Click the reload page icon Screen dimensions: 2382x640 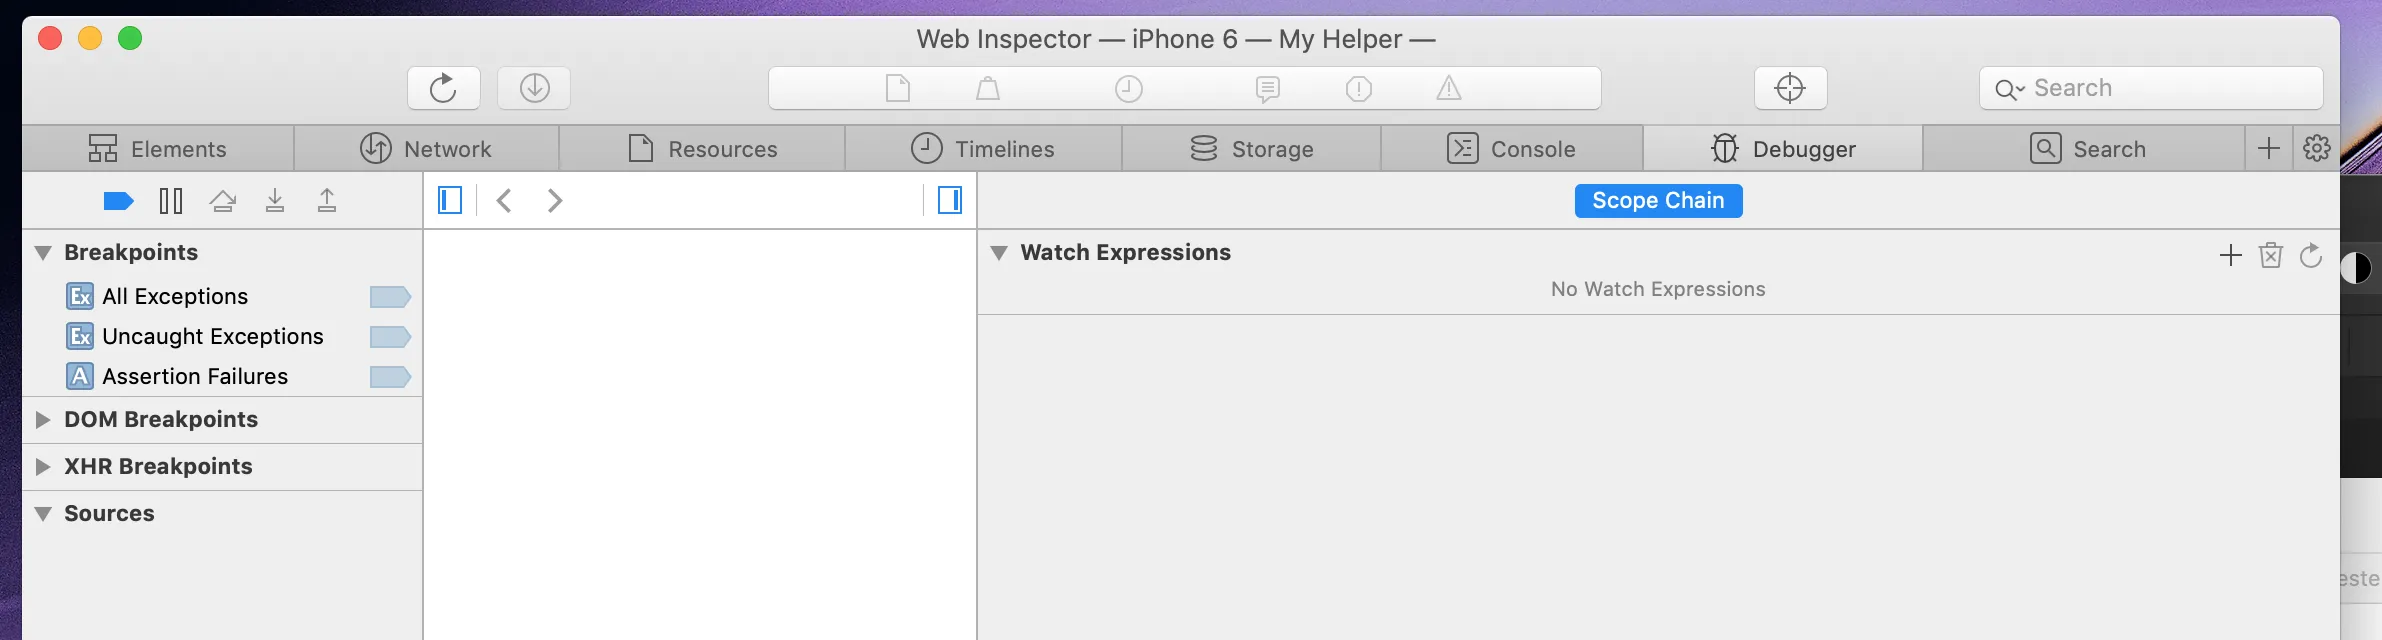pyautogui.click(x=443, y=88)
